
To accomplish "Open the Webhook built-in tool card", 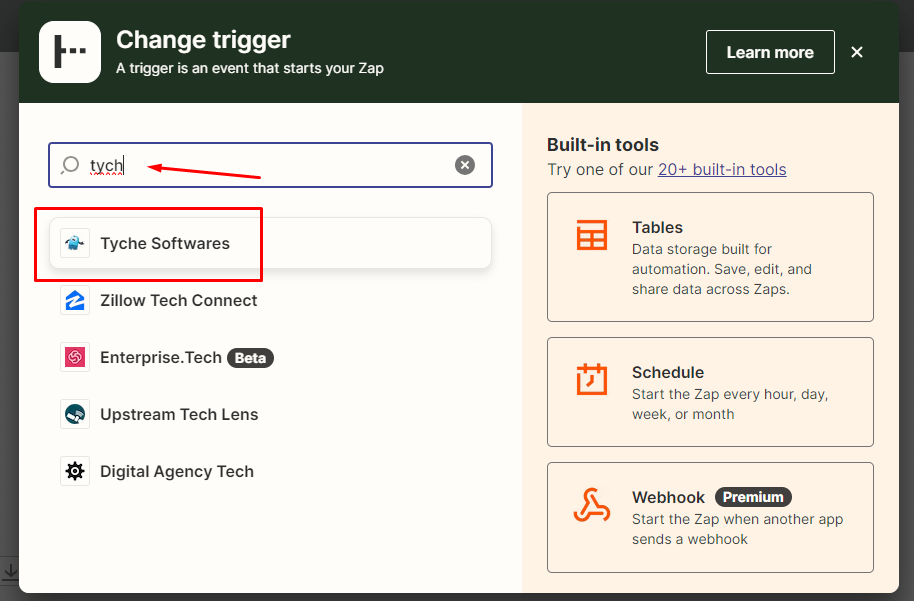I will [710, 518].
